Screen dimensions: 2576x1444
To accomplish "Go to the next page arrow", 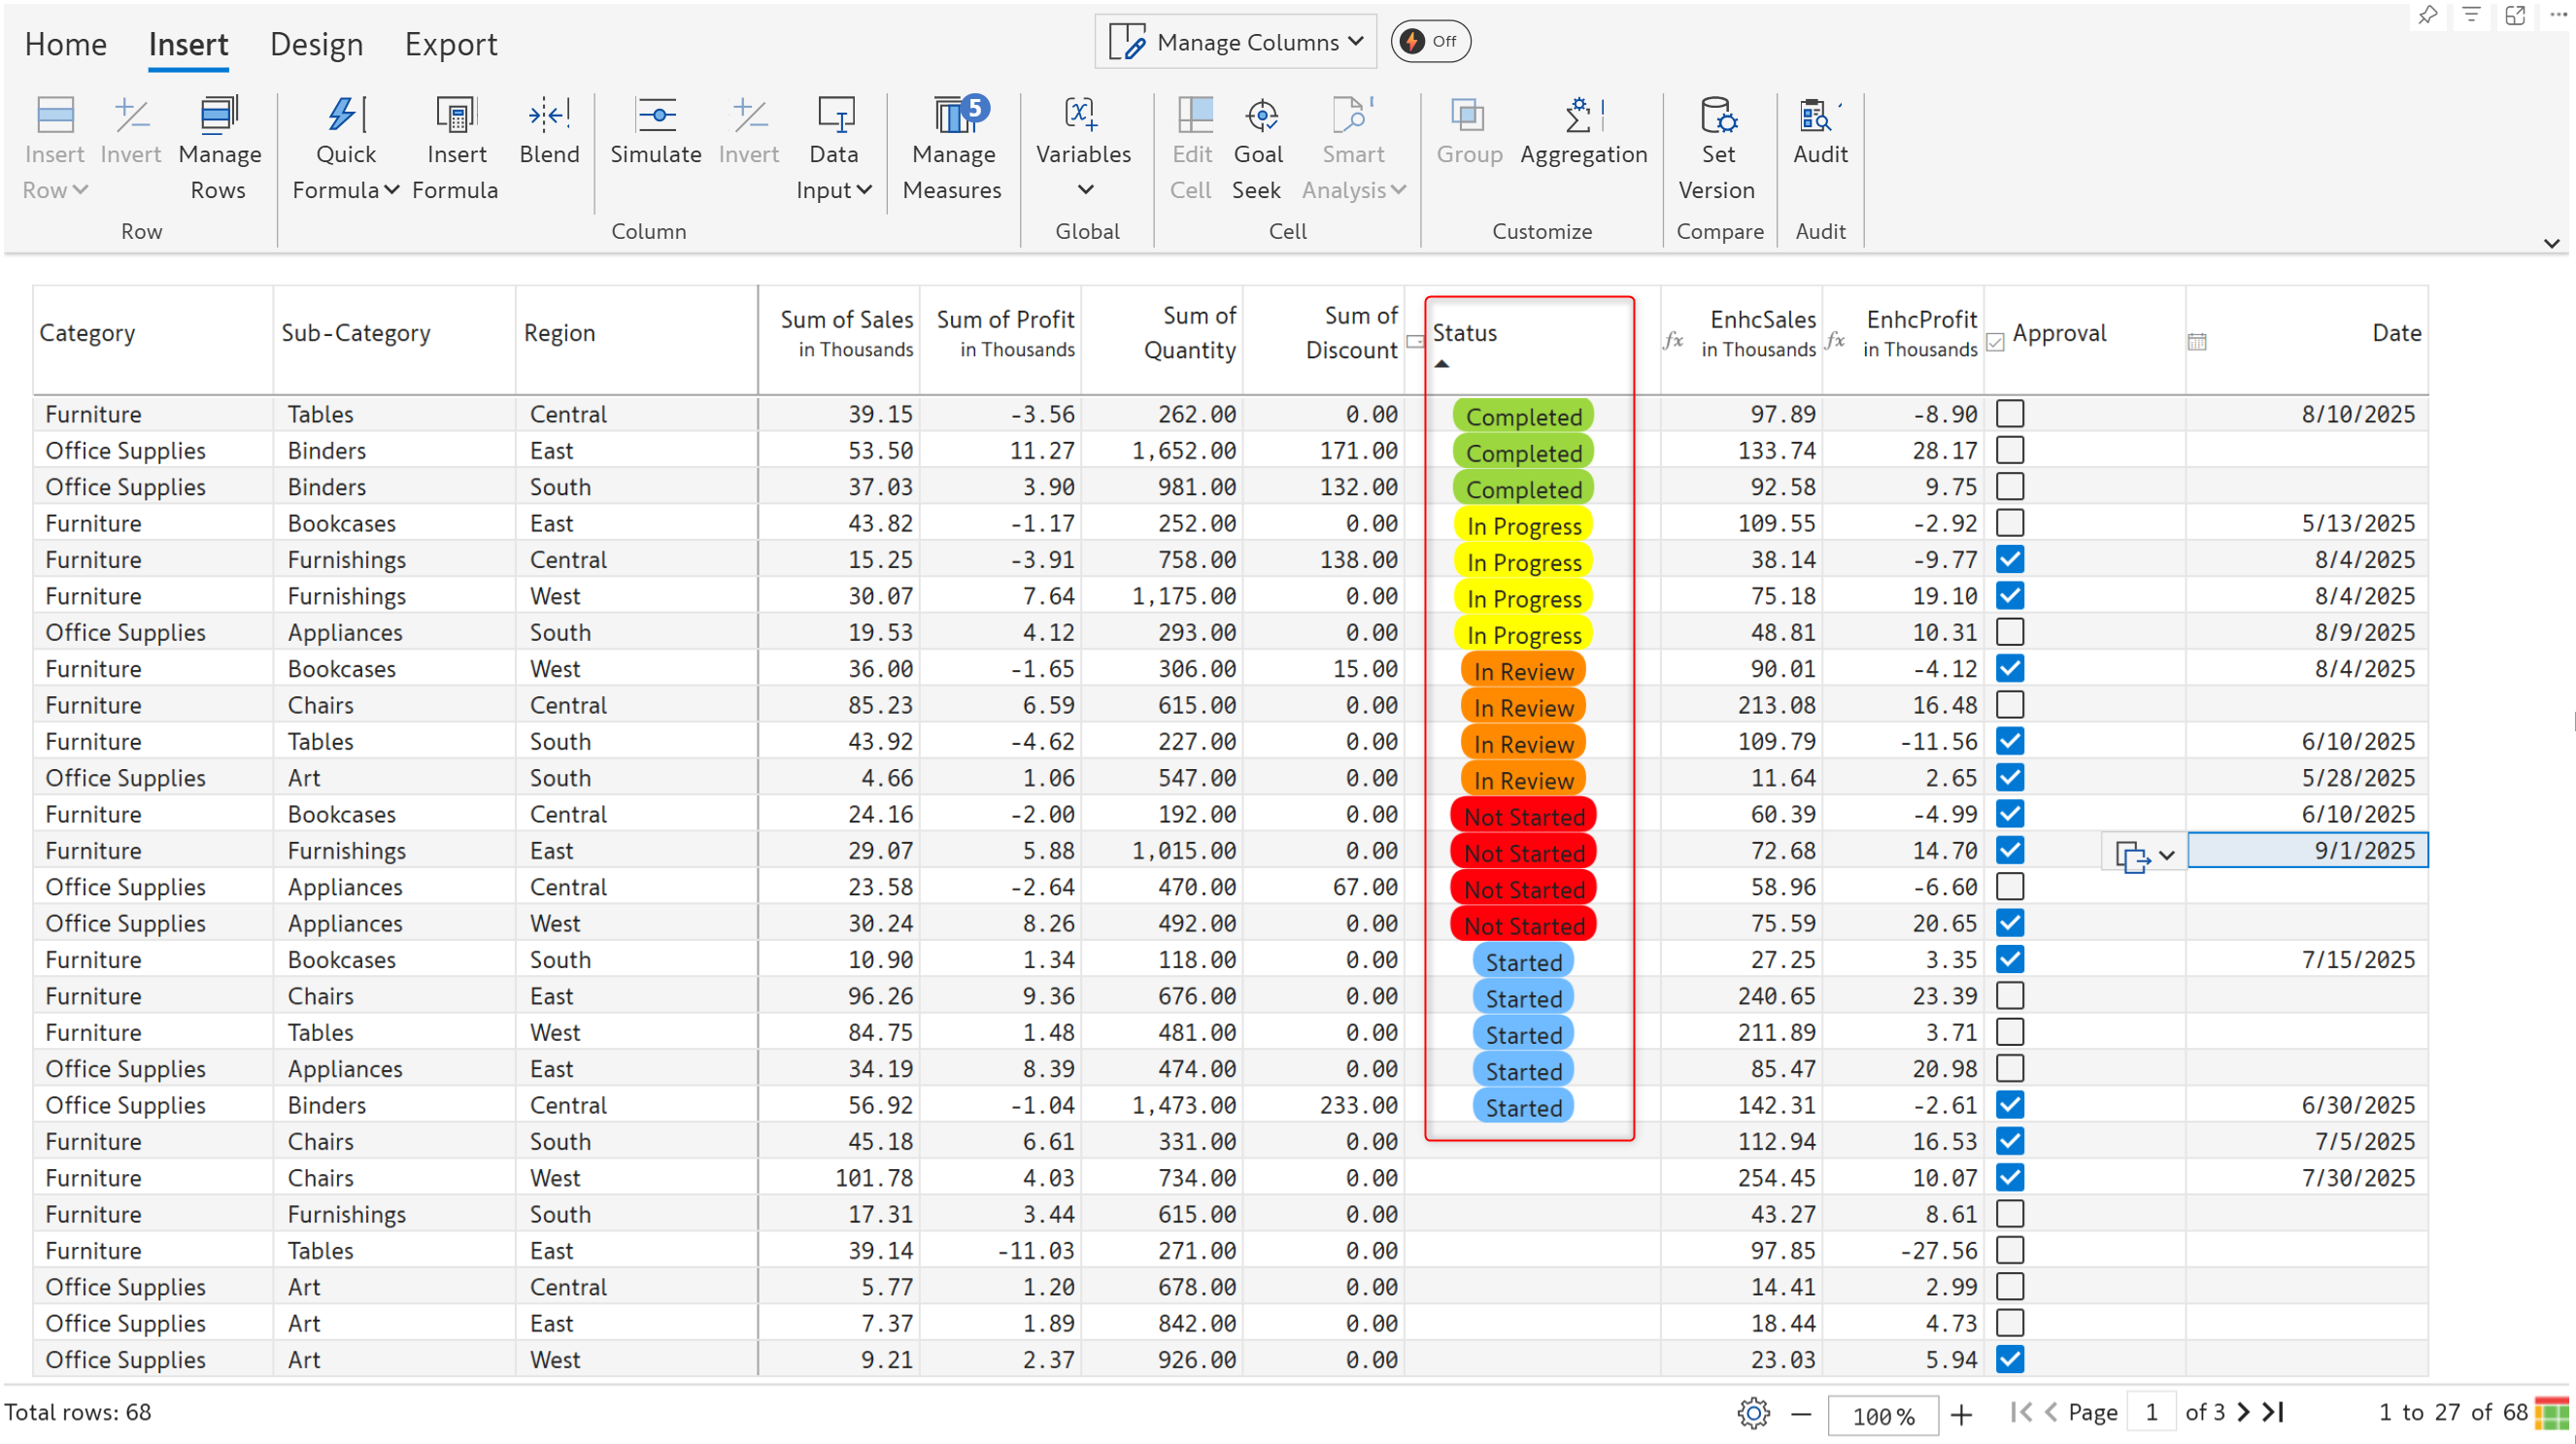I will (x=2243, y=1412).
